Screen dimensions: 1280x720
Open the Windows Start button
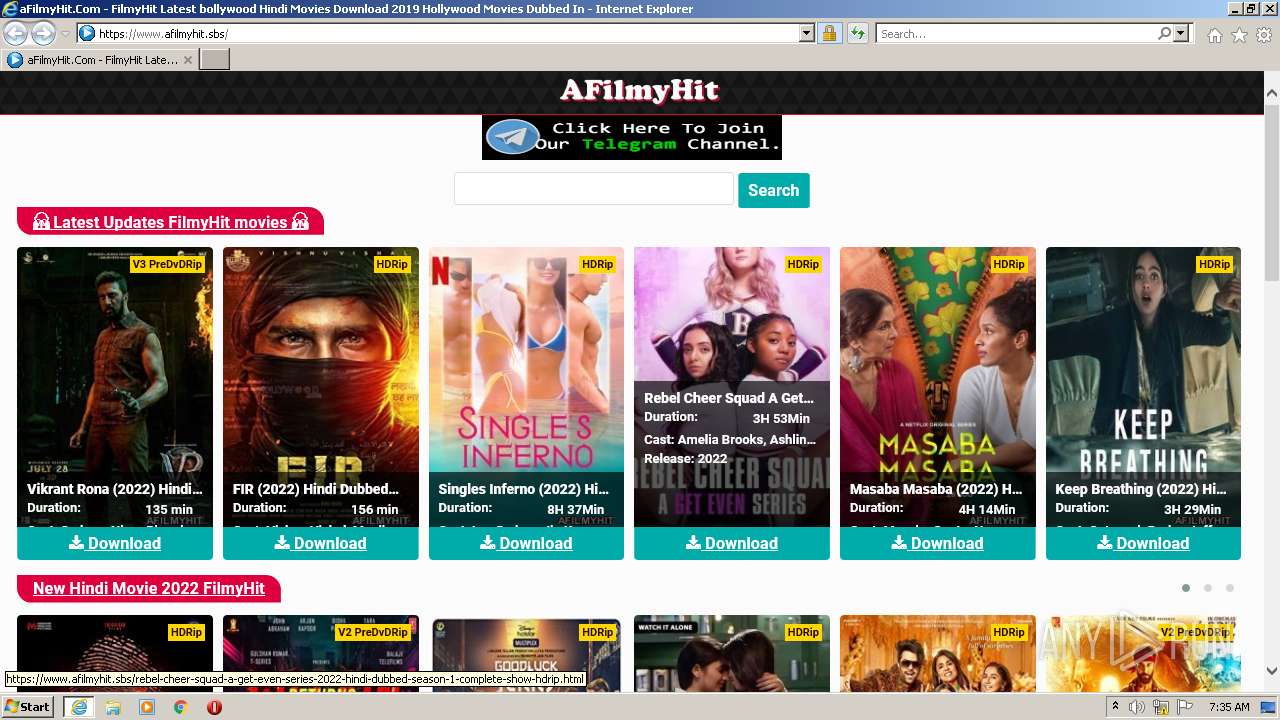pyautogui.click(x=28, y=707)
